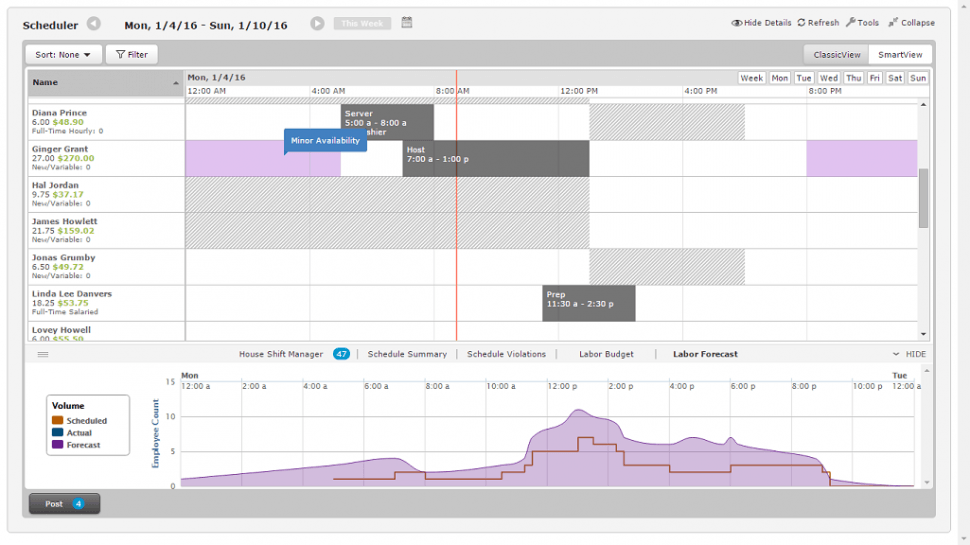Sort by the Name column arrow

pyautogui.click(x=176, y=83)
